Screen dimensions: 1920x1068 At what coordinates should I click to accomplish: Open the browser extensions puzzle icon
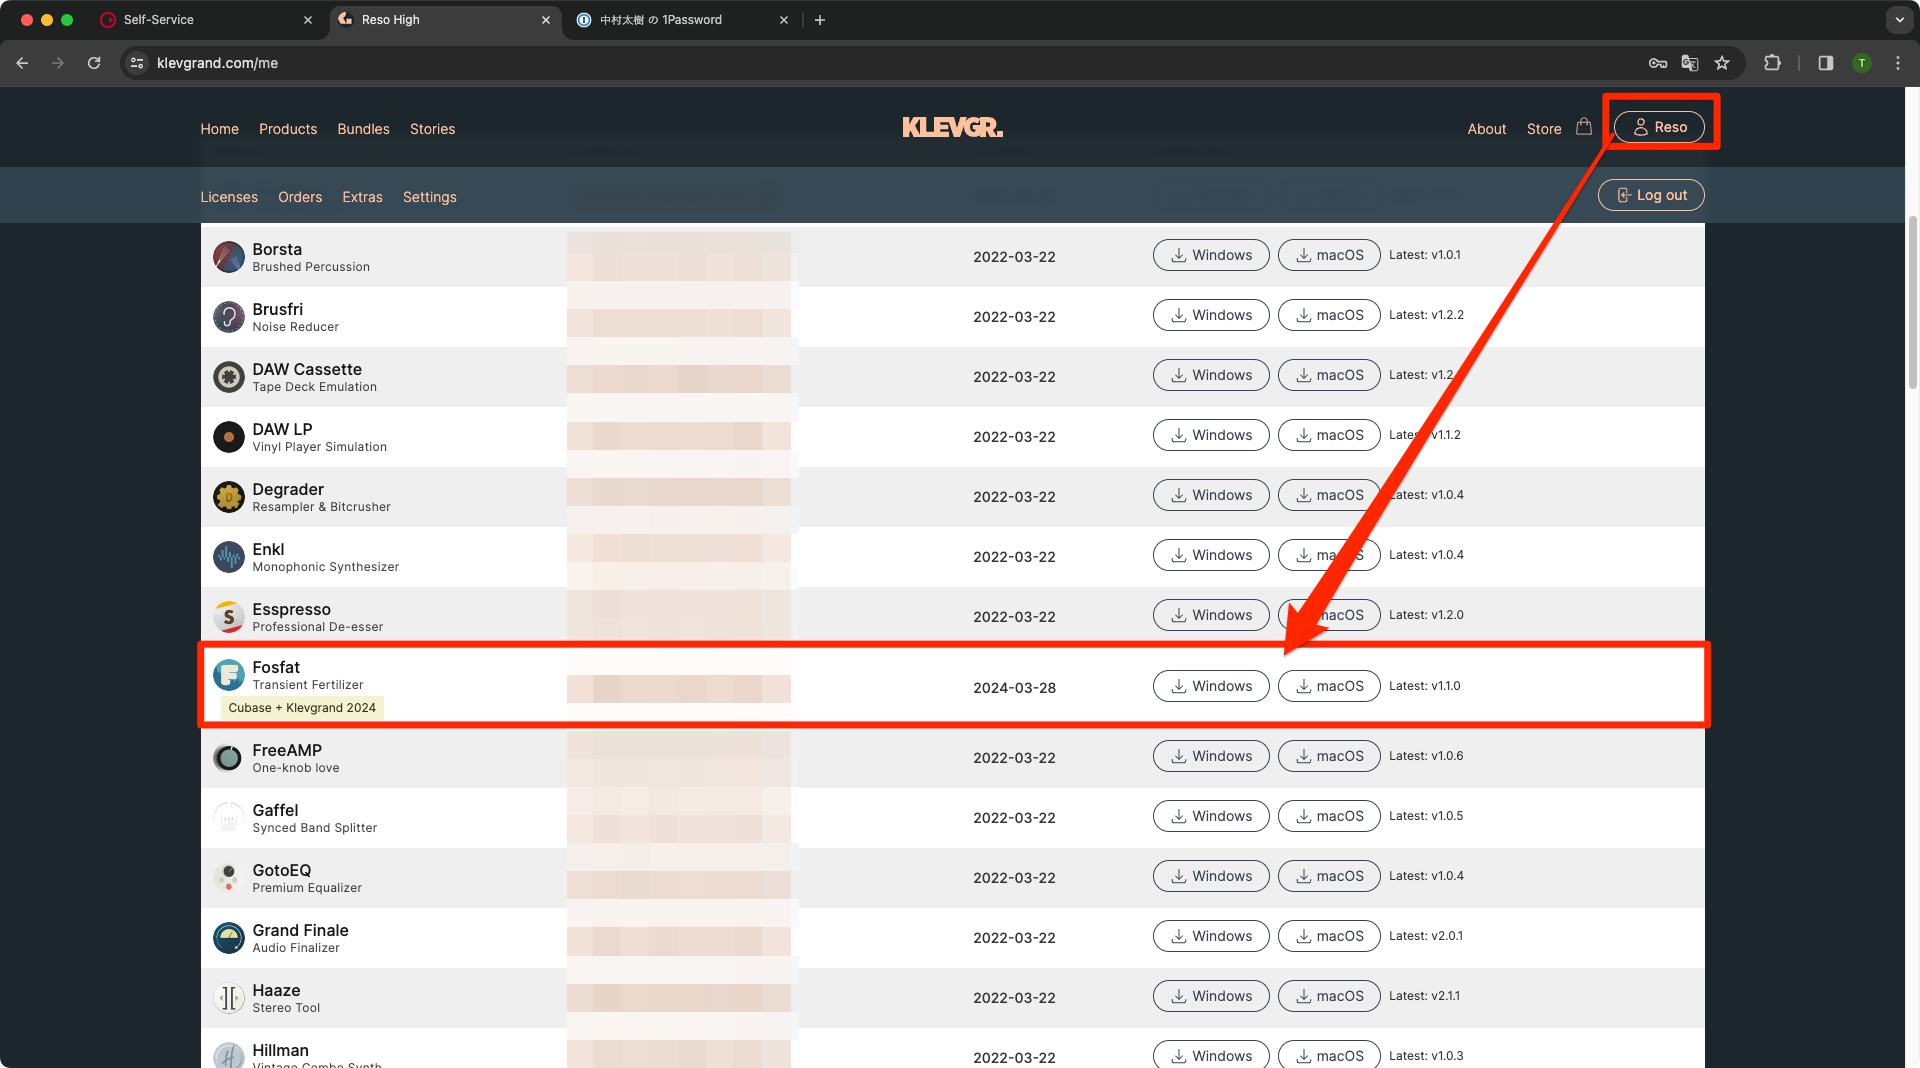[x=1772, y=63]
